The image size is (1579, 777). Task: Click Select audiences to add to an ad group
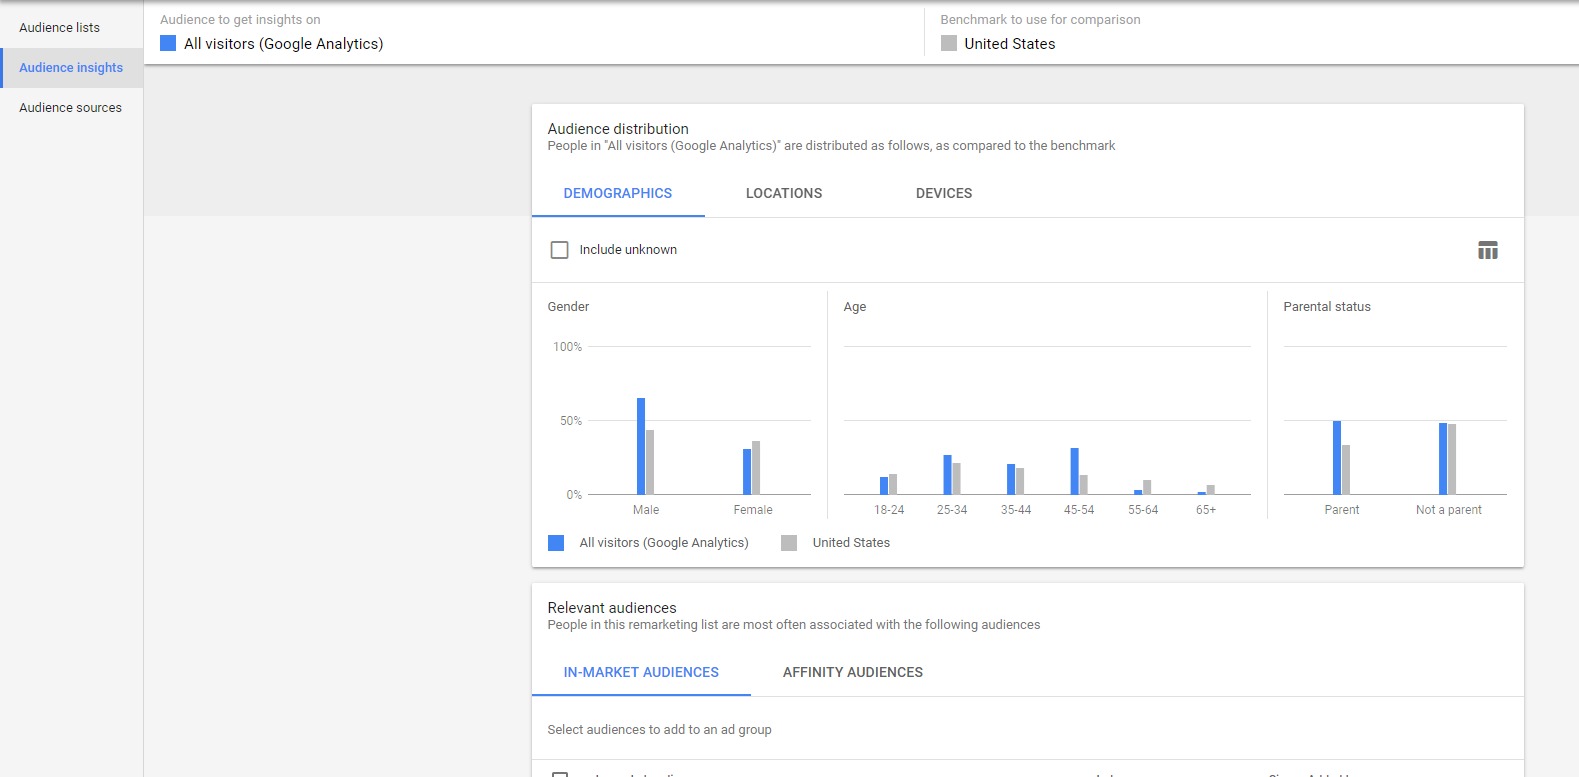[659, 730]
